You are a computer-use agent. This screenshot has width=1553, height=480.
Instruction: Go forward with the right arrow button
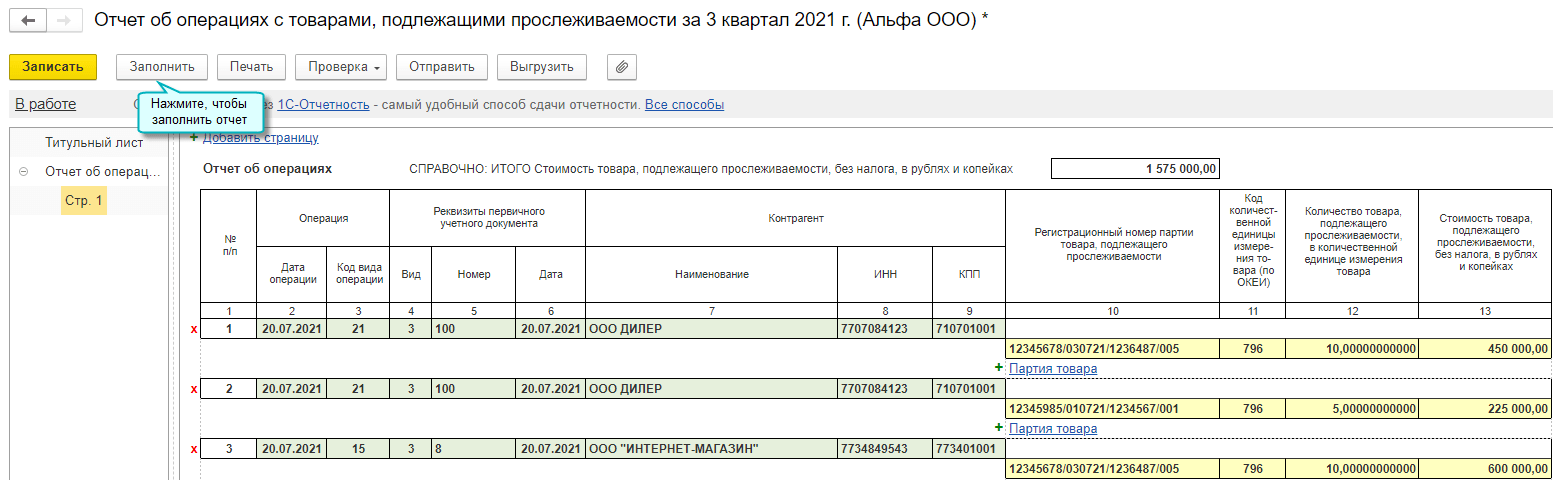(x=63, y=19)
